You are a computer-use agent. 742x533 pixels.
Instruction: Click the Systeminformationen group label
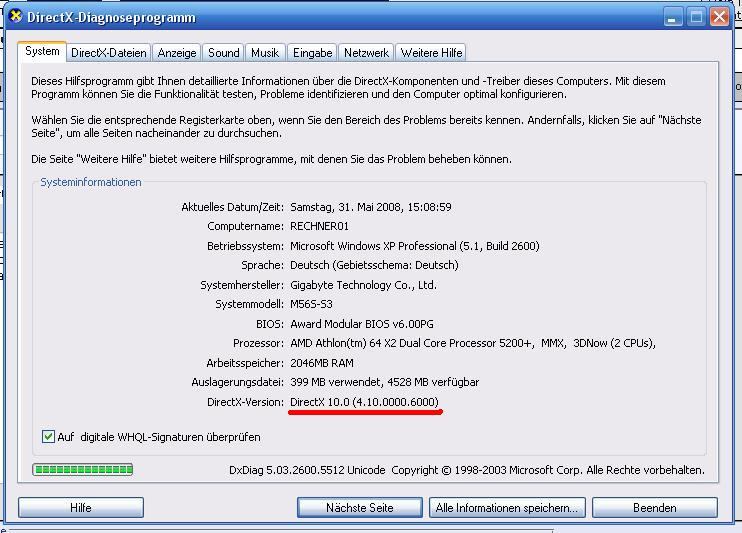91,182
